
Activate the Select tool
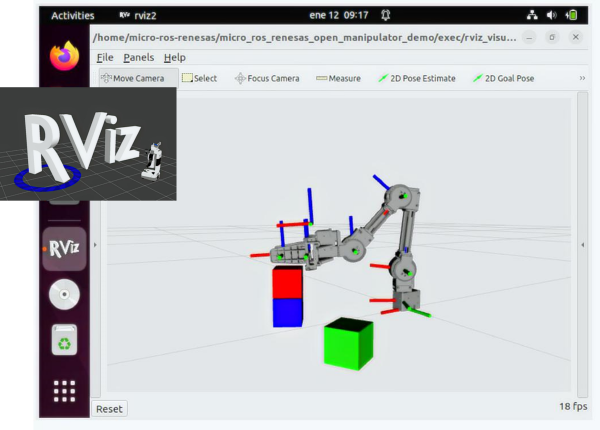[199, 78]
